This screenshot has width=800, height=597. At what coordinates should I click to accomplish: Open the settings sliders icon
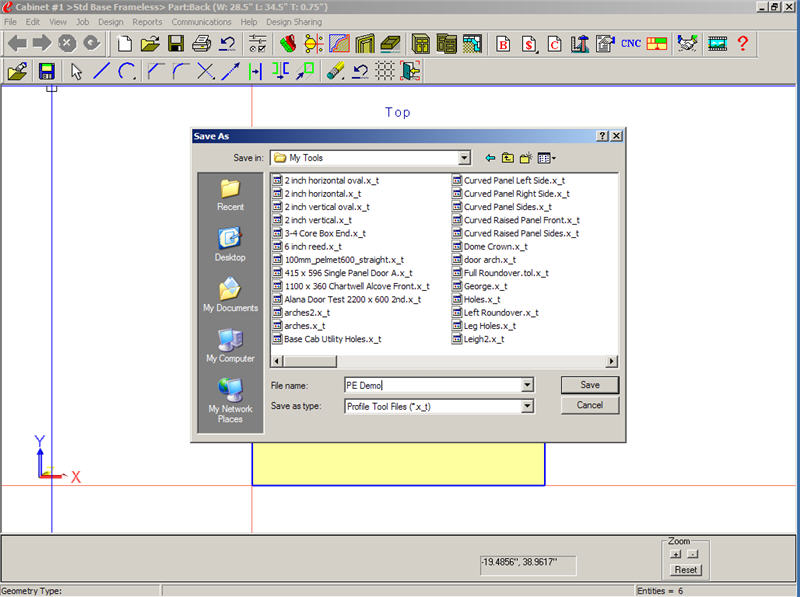(x=258, y=43)
